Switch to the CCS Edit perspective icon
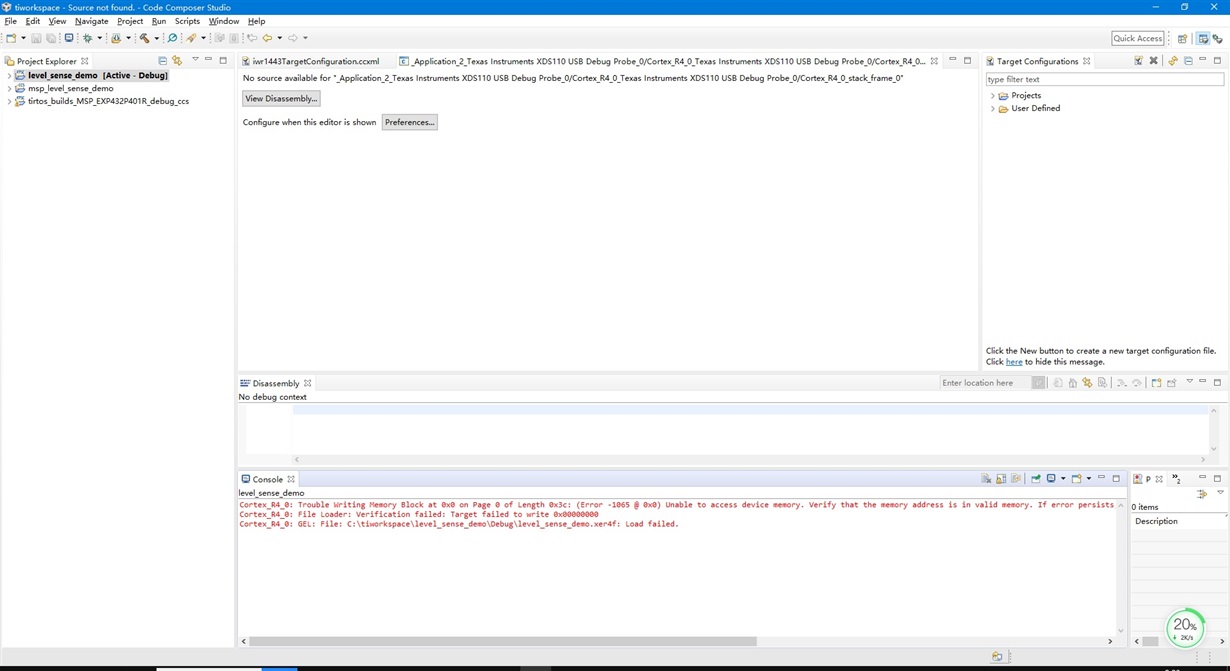 pyautogui.click(x=1203, y=38)
